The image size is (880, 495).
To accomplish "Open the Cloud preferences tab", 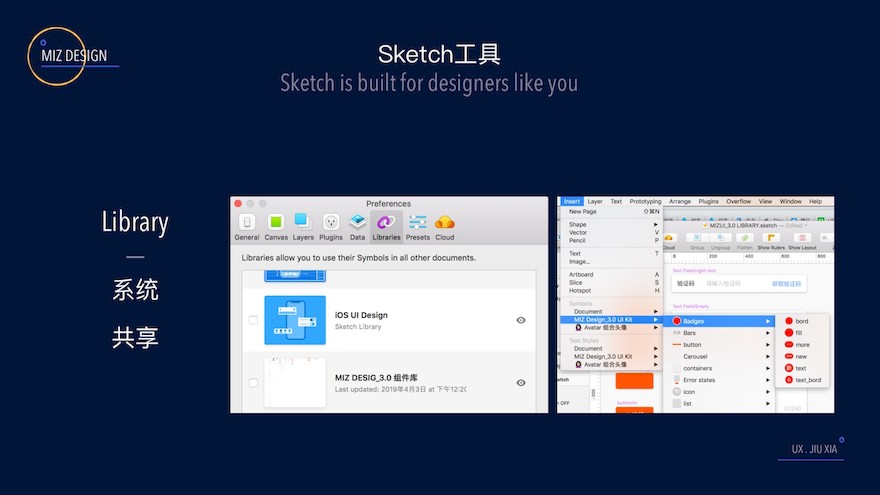I will (444, 227).
